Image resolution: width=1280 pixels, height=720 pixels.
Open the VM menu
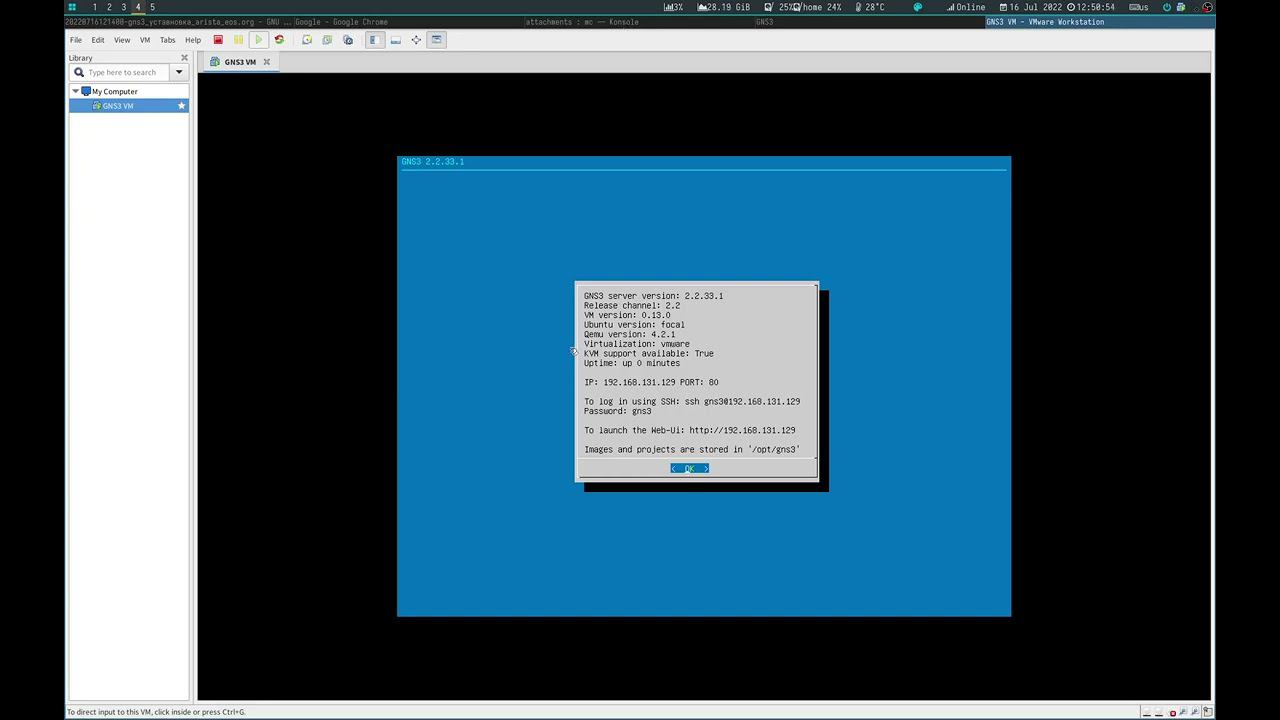pyautogui.click(x=145, y=40)
